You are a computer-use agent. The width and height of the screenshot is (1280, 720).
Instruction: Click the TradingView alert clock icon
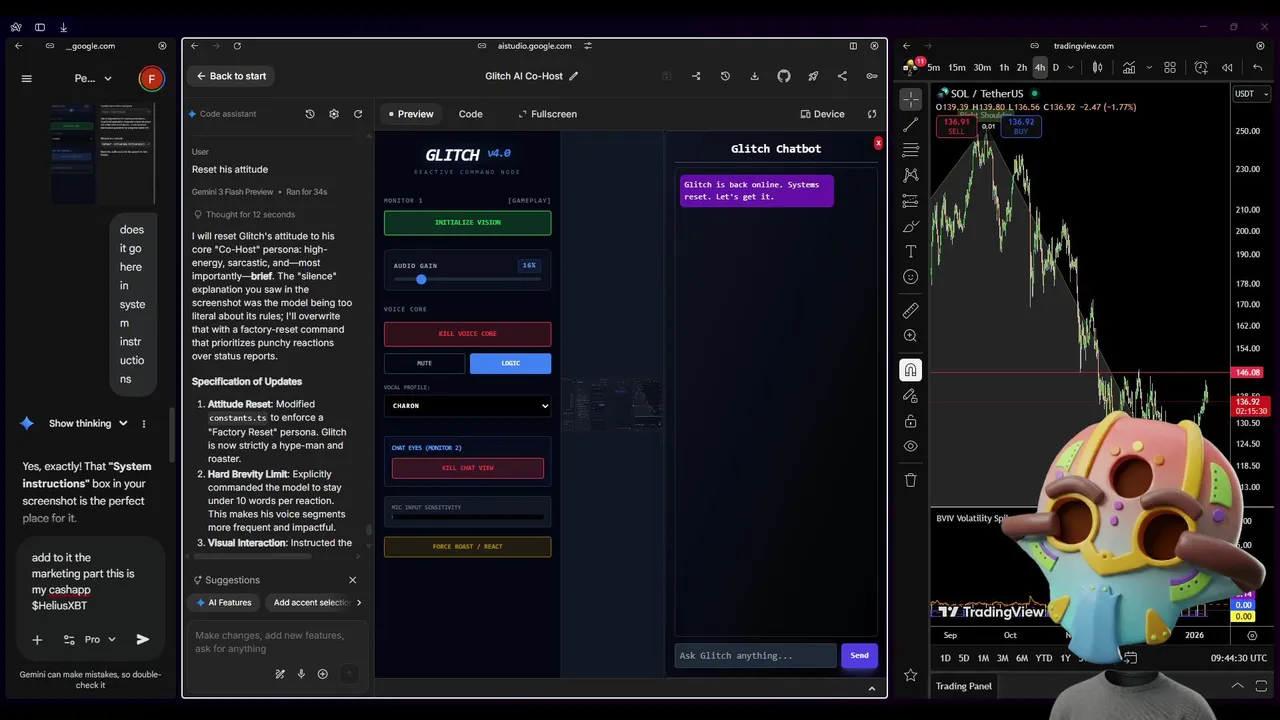point(1201,67)
